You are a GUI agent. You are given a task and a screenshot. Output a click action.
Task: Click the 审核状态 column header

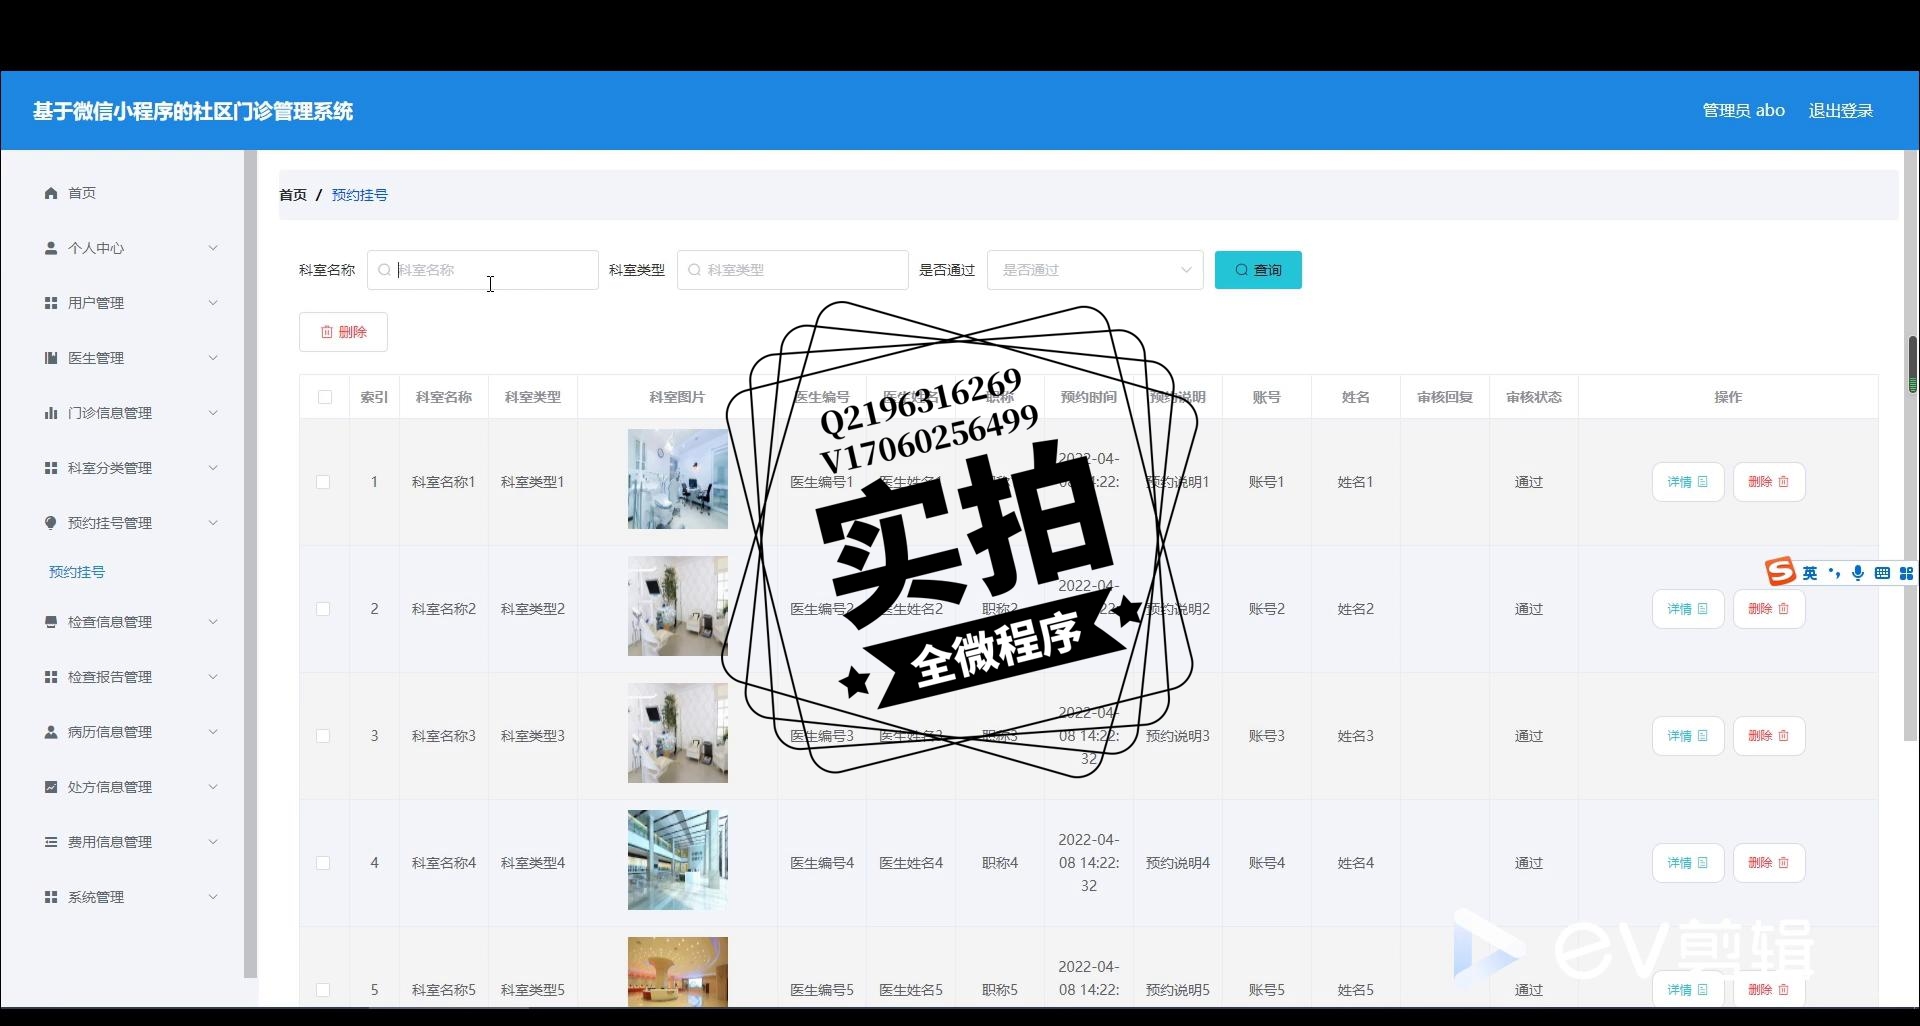pyautogui.click(x=1534, y=397)
